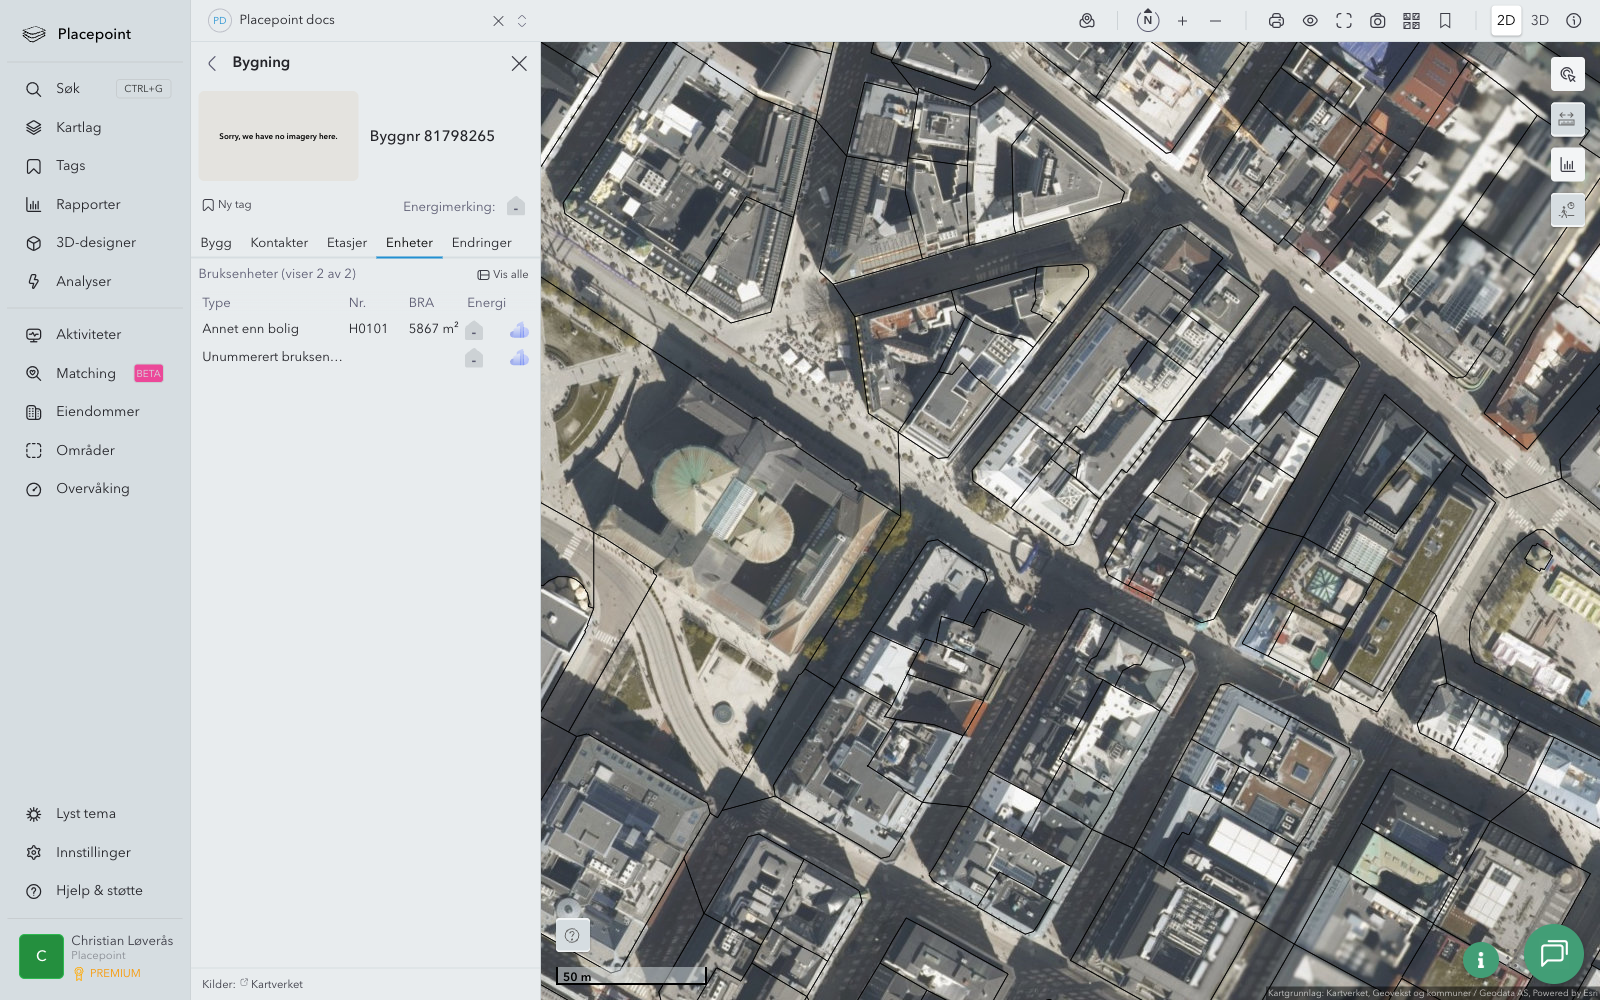Toggle map visibility eye icon
1600x1000 pixels.
[1310, 21]
